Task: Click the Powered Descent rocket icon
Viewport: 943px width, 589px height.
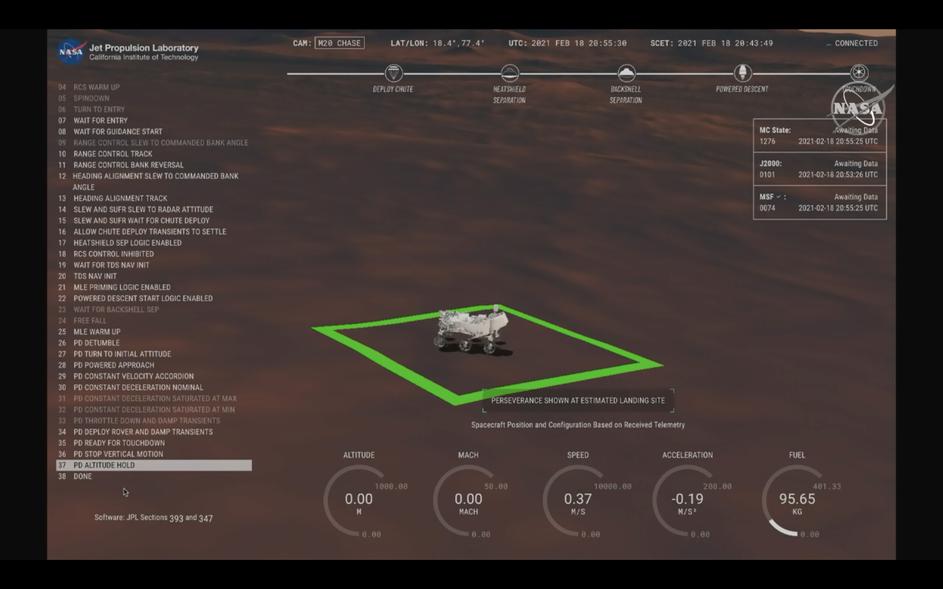Action: 742,73
